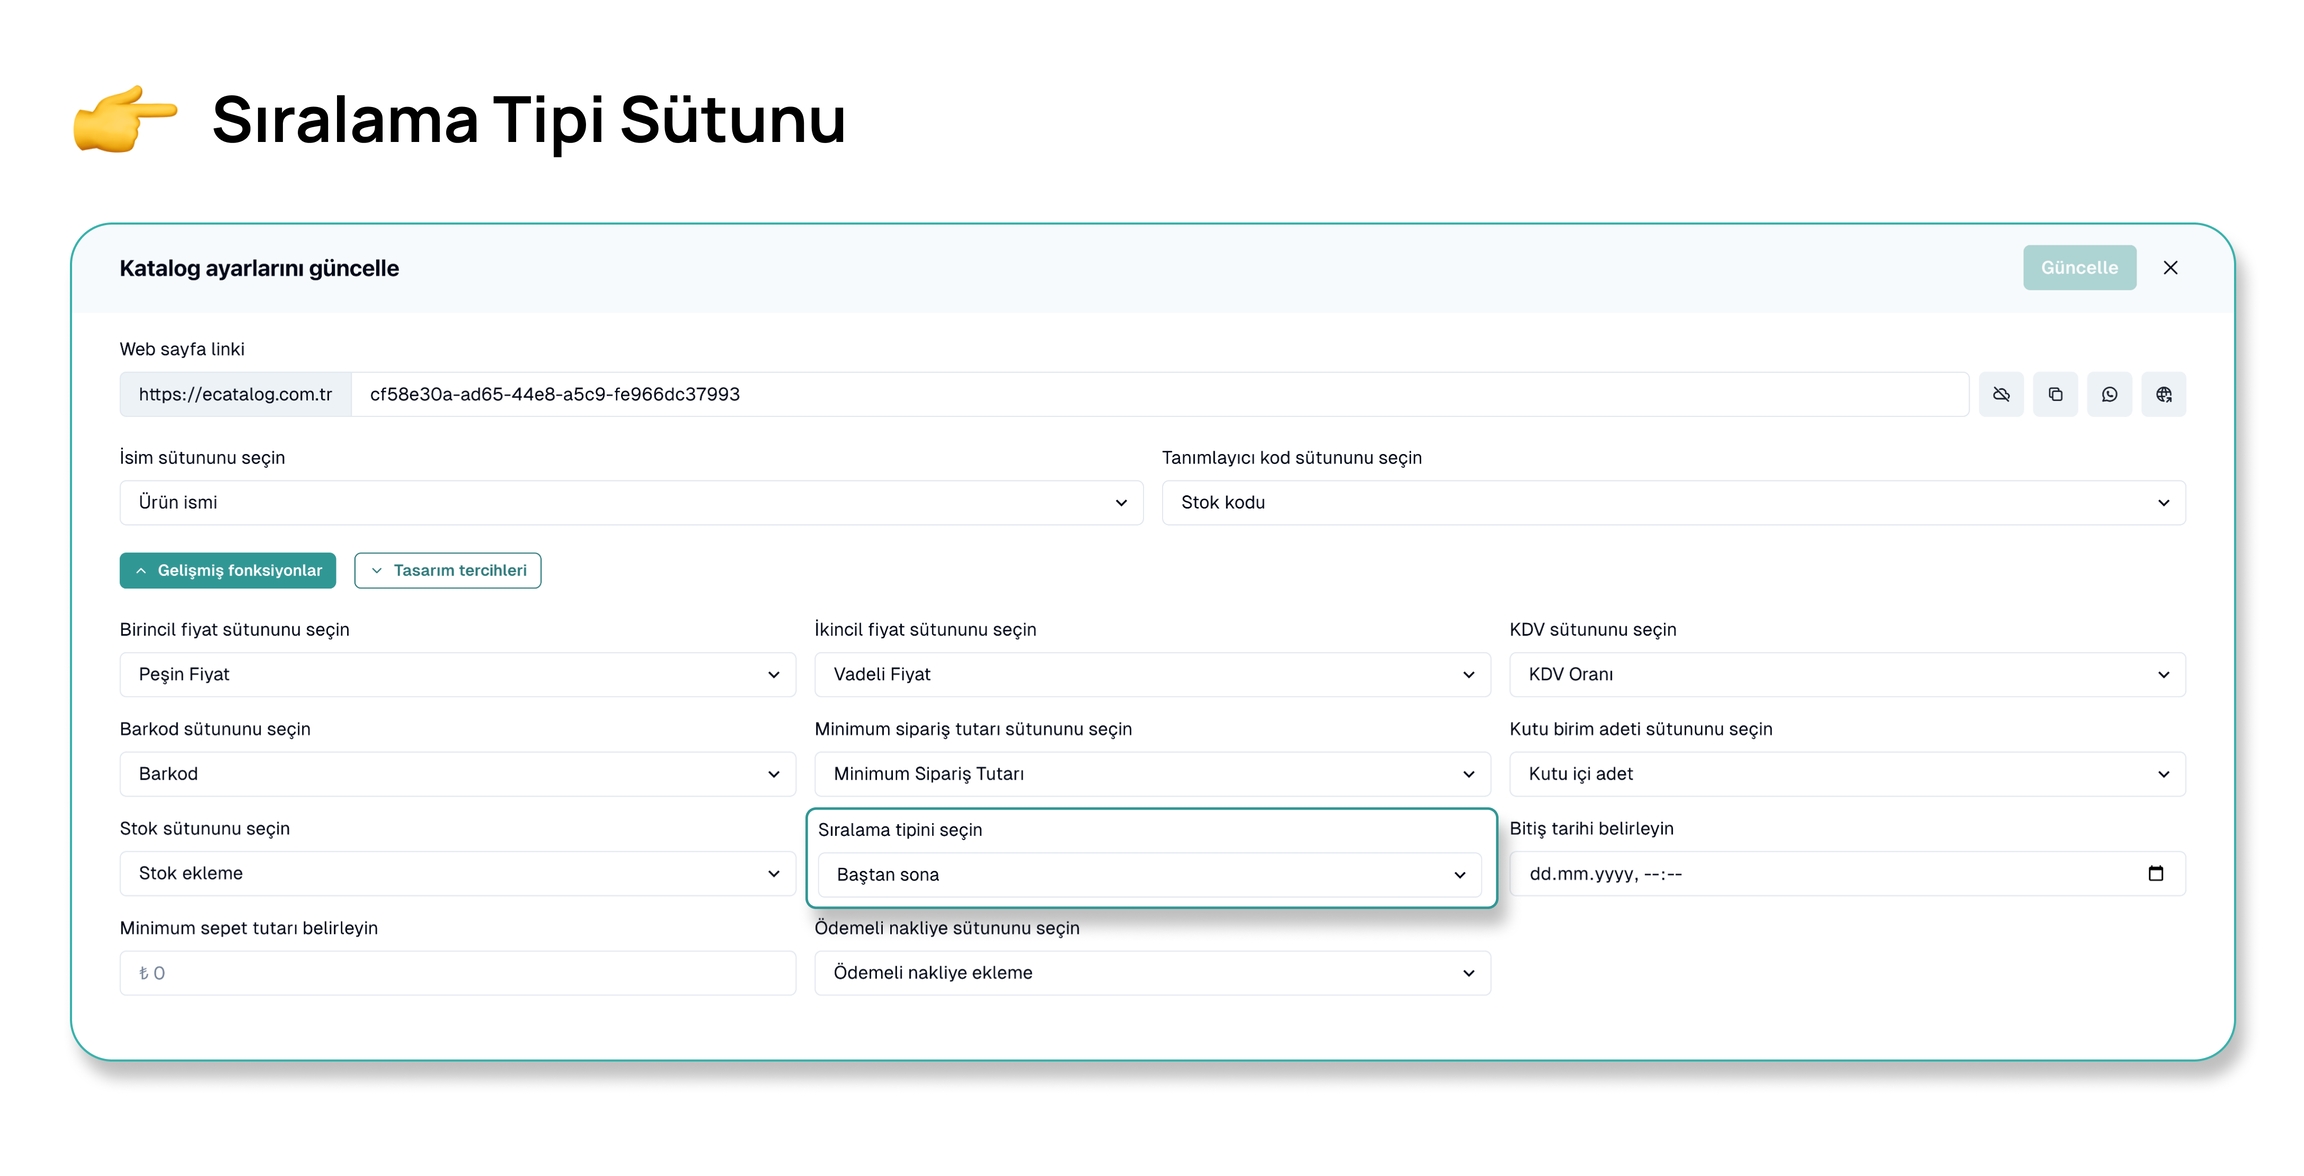Expand Tasarım tercihleri section

tap(447, 570)
